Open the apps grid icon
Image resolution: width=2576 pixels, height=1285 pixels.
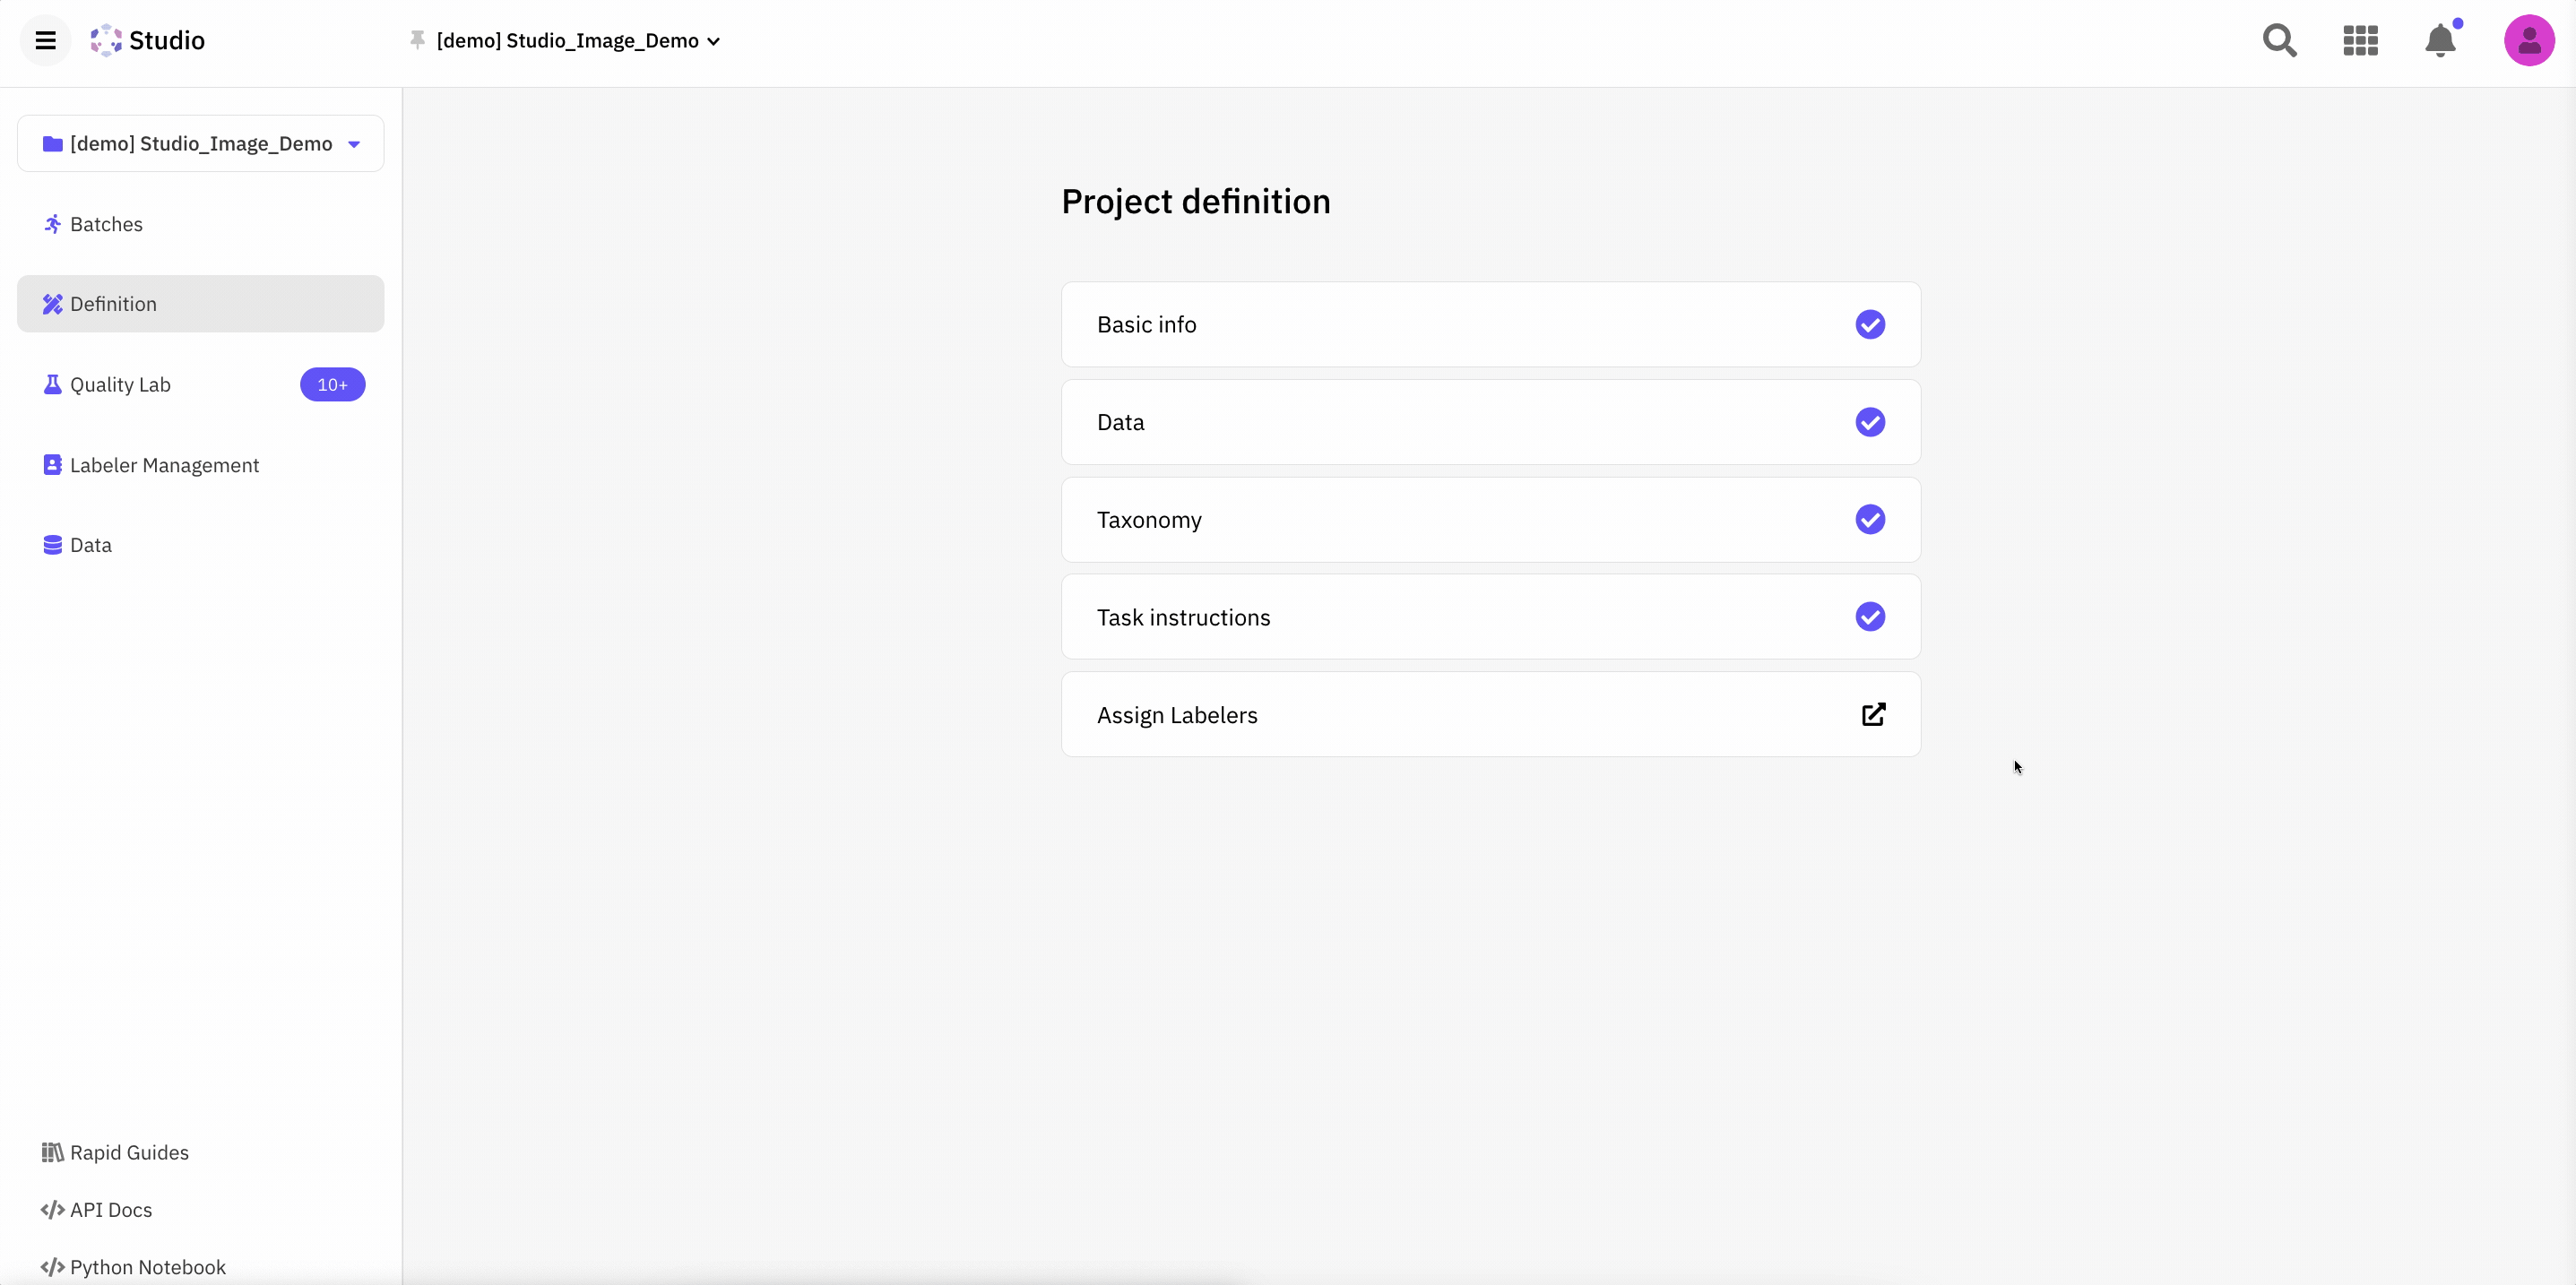coord(2360,40)
